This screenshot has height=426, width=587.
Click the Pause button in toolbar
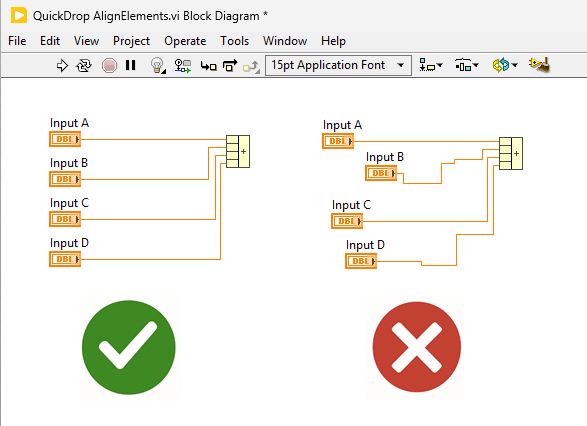[130, 65]
